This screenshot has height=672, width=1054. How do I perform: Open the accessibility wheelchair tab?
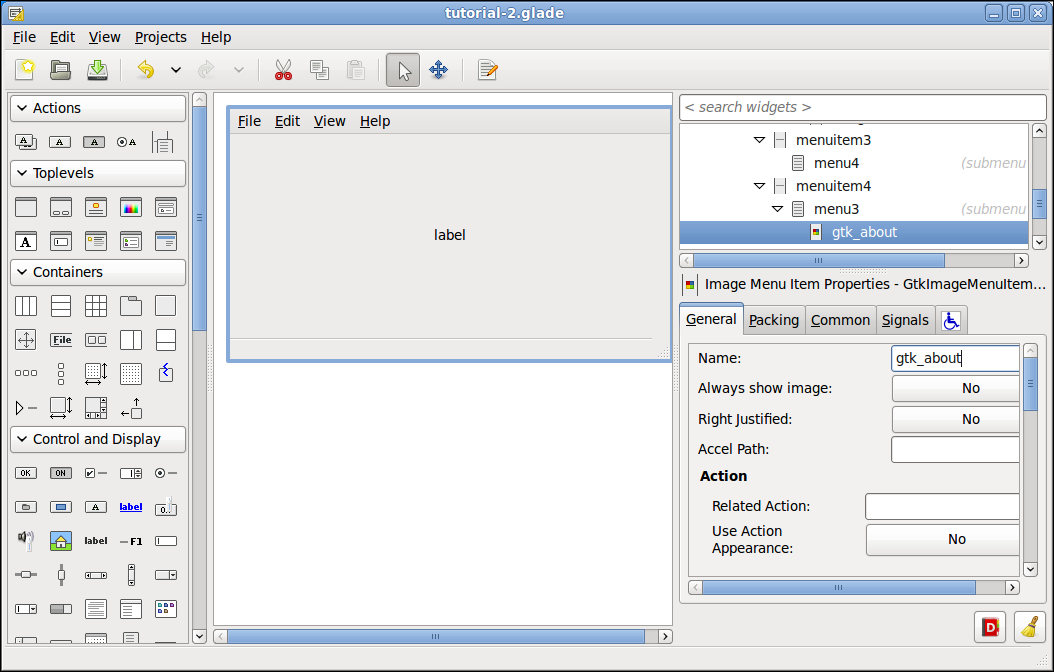point(950,321)
